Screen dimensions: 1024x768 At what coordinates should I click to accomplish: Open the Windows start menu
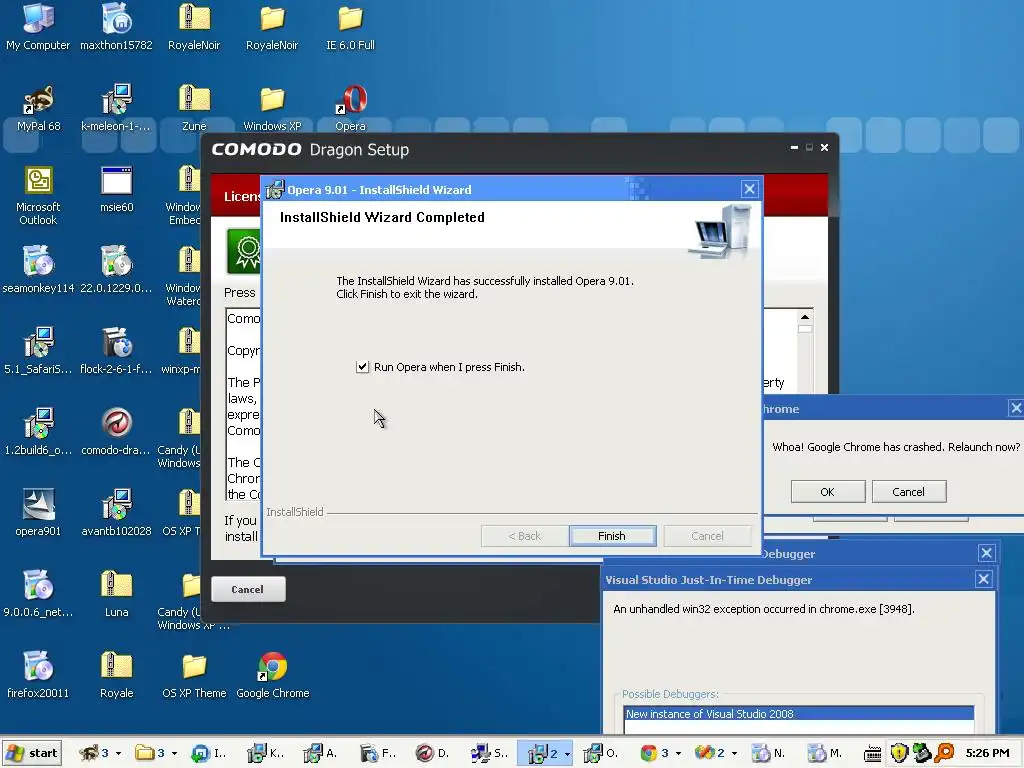(32, 753)
